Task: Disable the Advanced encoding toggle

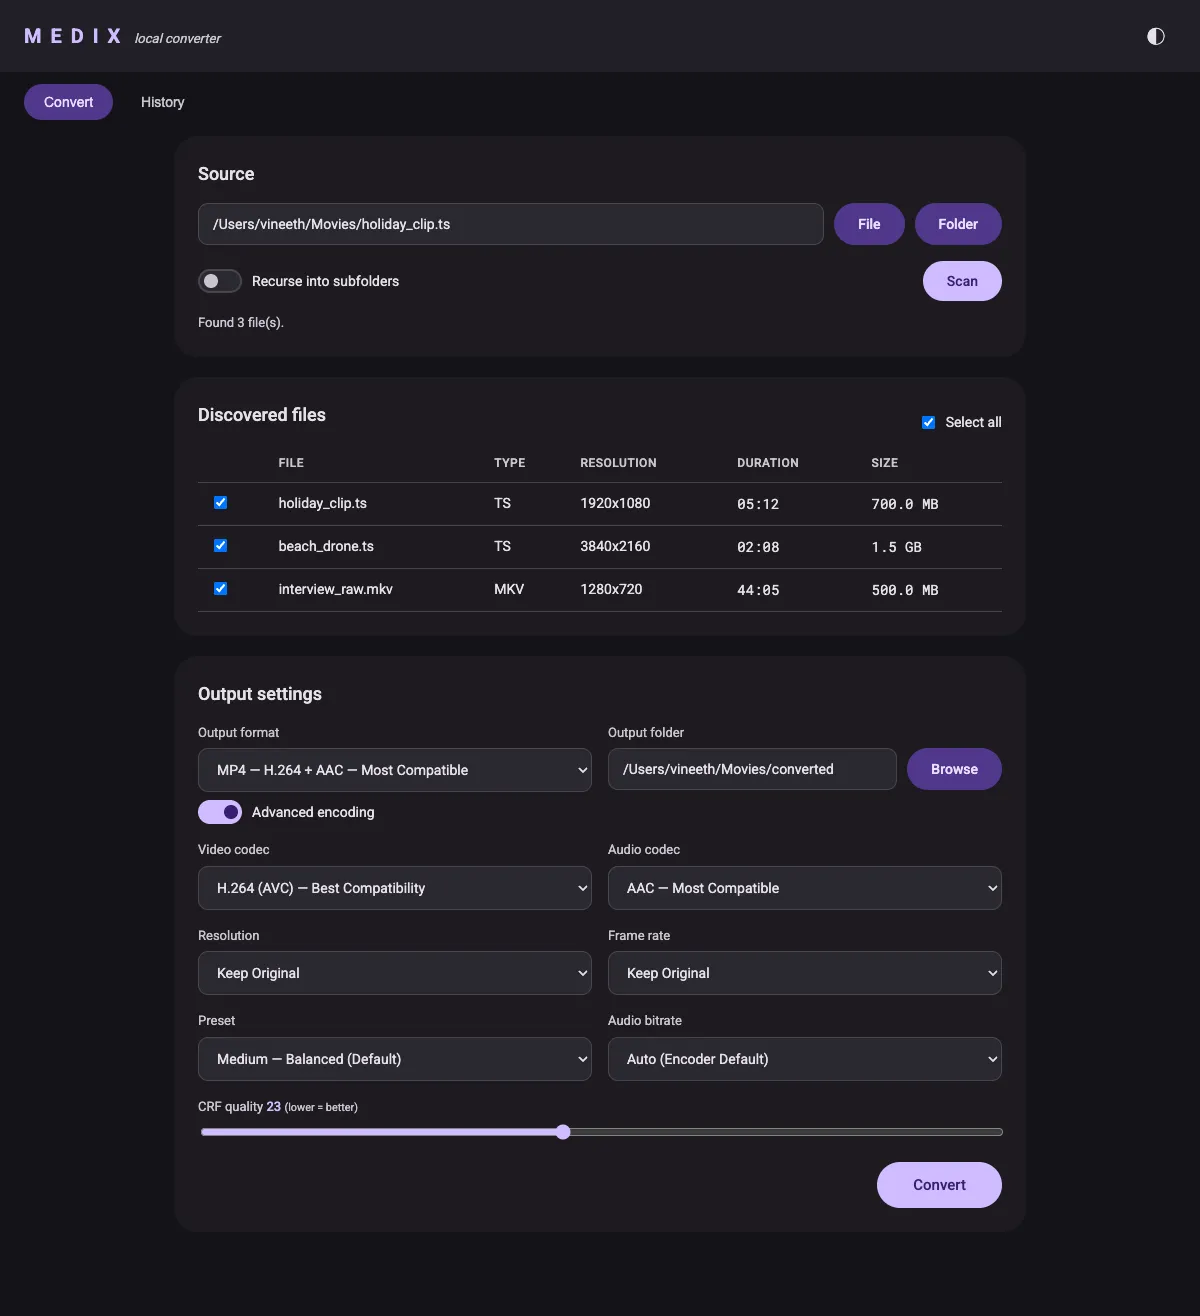Action: point(220,812)
